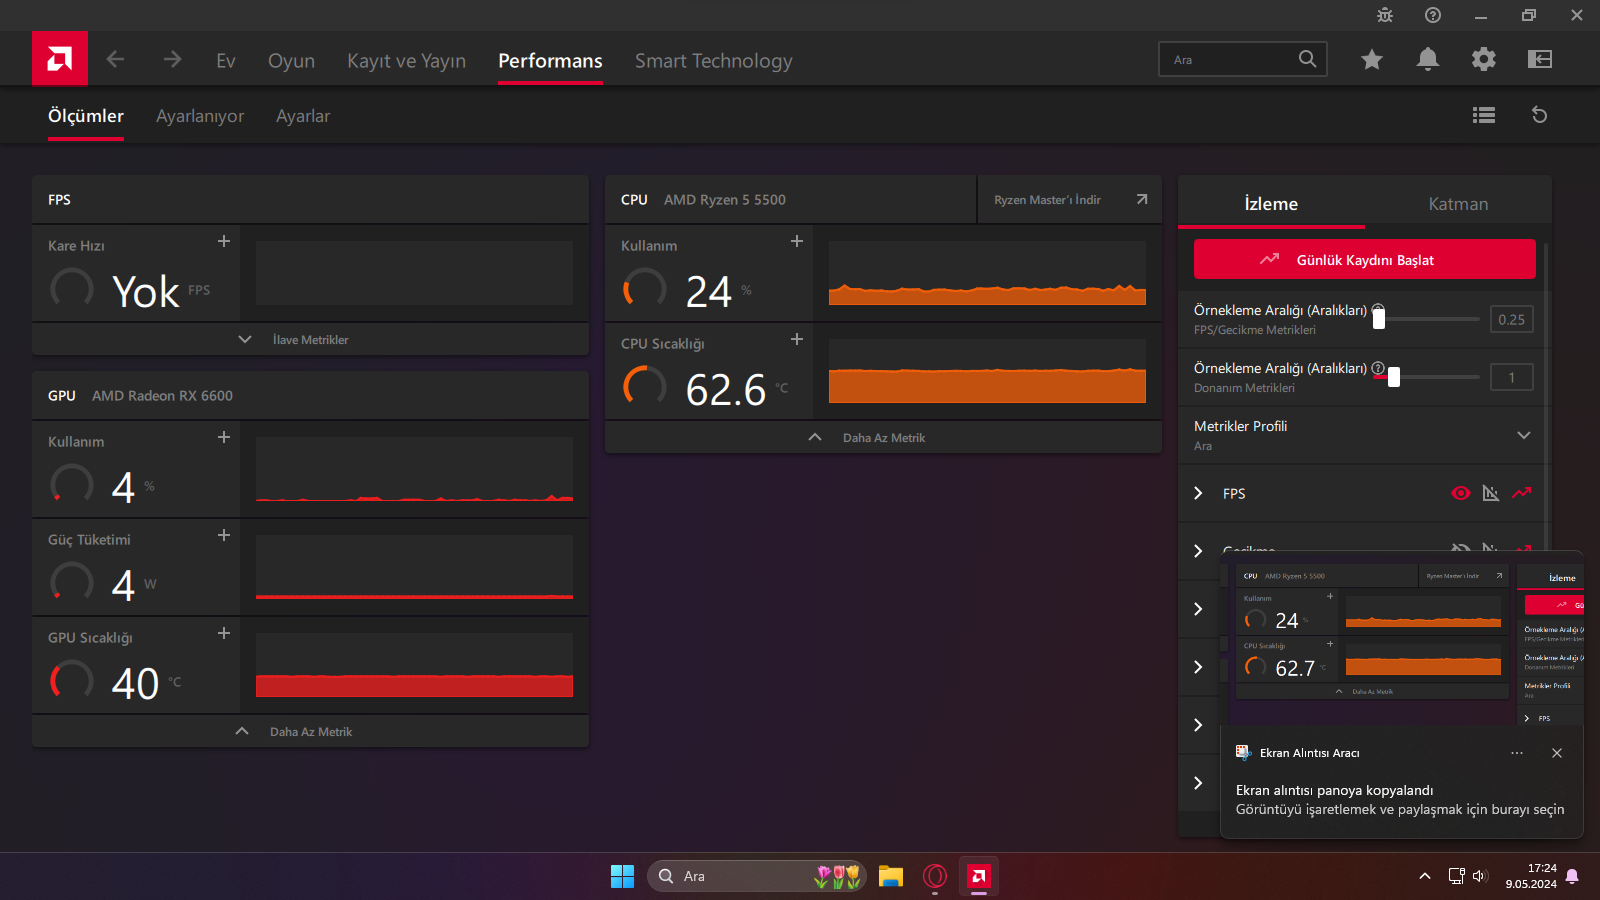Open help question mark in title bar
The image size is (1600, 900).
click(x=1433, y=15)
